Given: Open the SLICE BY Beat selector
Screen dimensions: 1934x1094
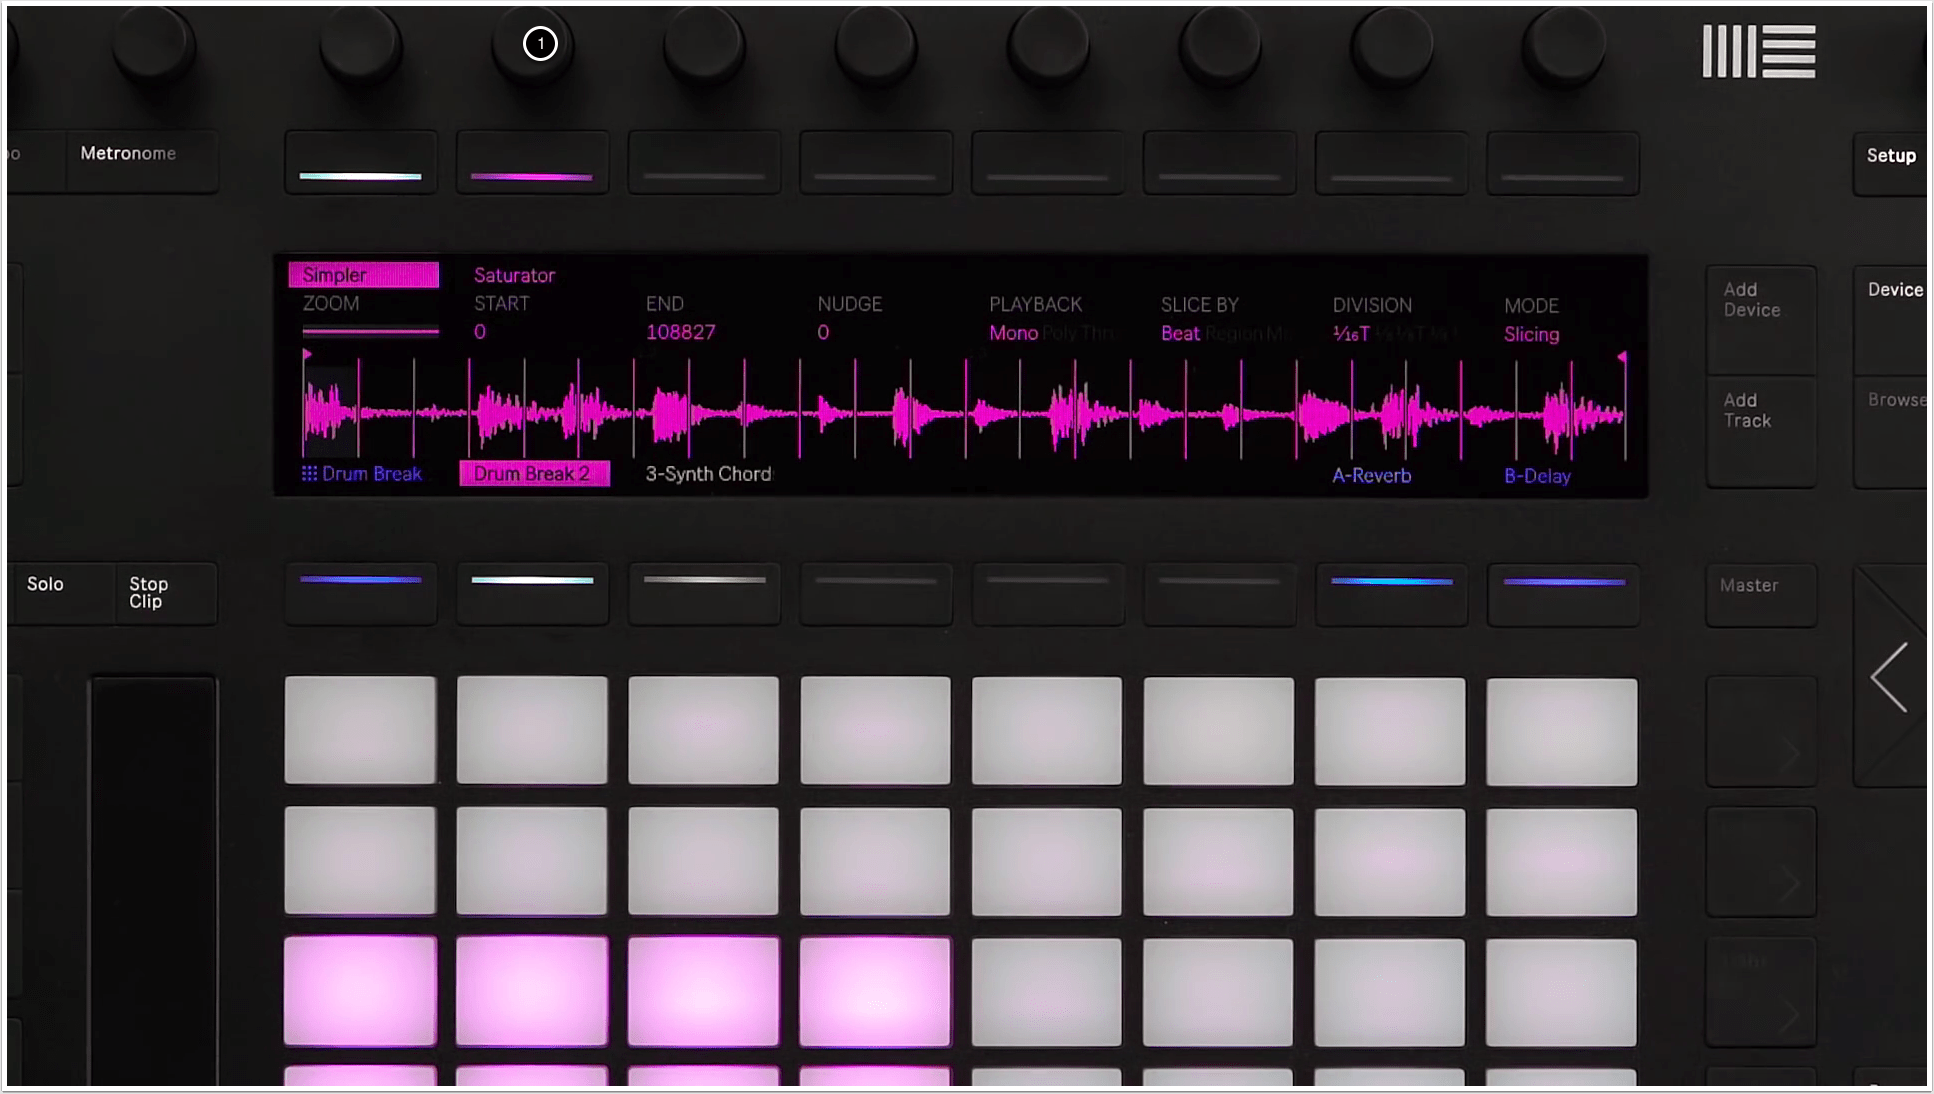Looking at the screenshot, I should click(x=1180, y=333).
